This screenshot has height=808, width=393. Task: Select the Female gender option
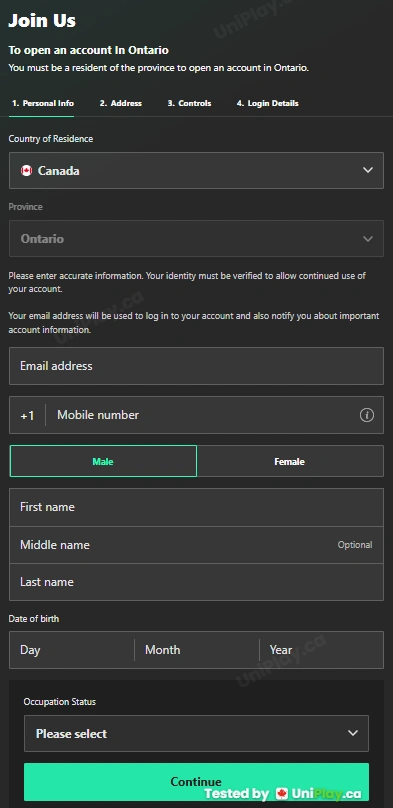pos(290,461)
